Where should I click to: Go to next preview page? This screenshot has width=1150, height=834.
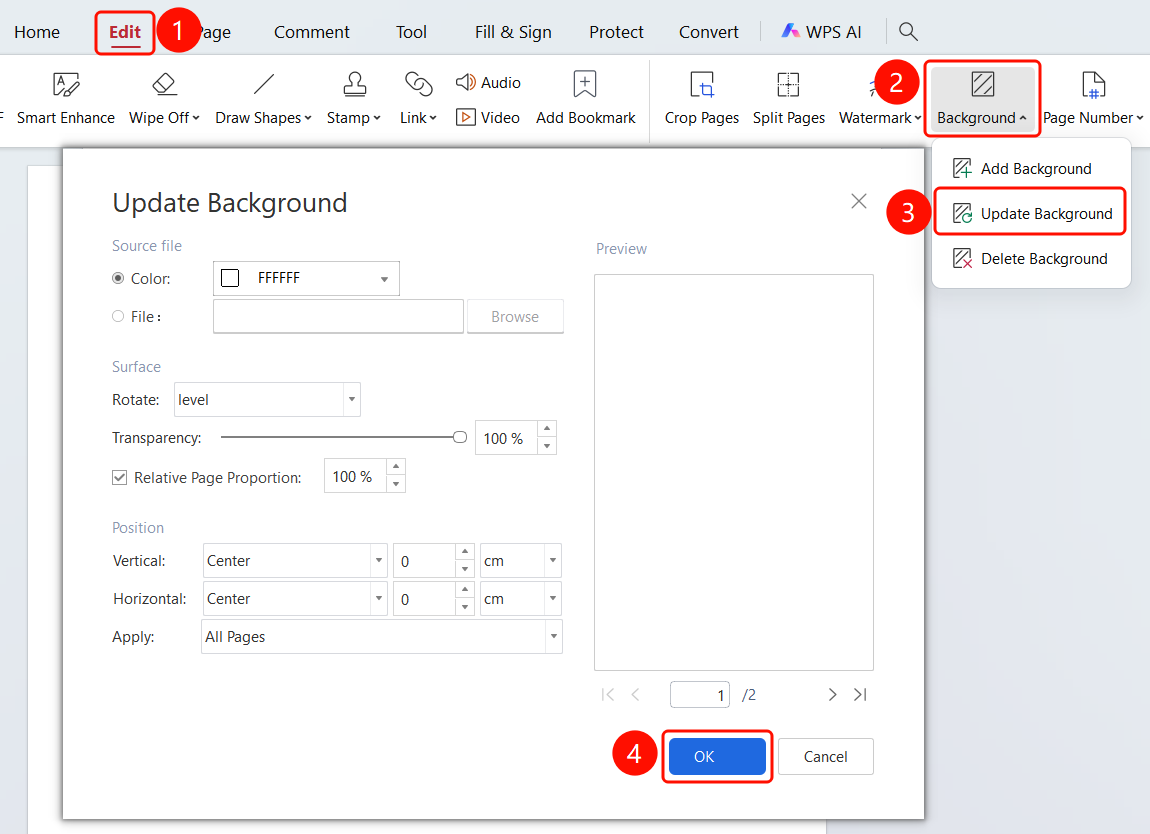(x=832, y=695)
